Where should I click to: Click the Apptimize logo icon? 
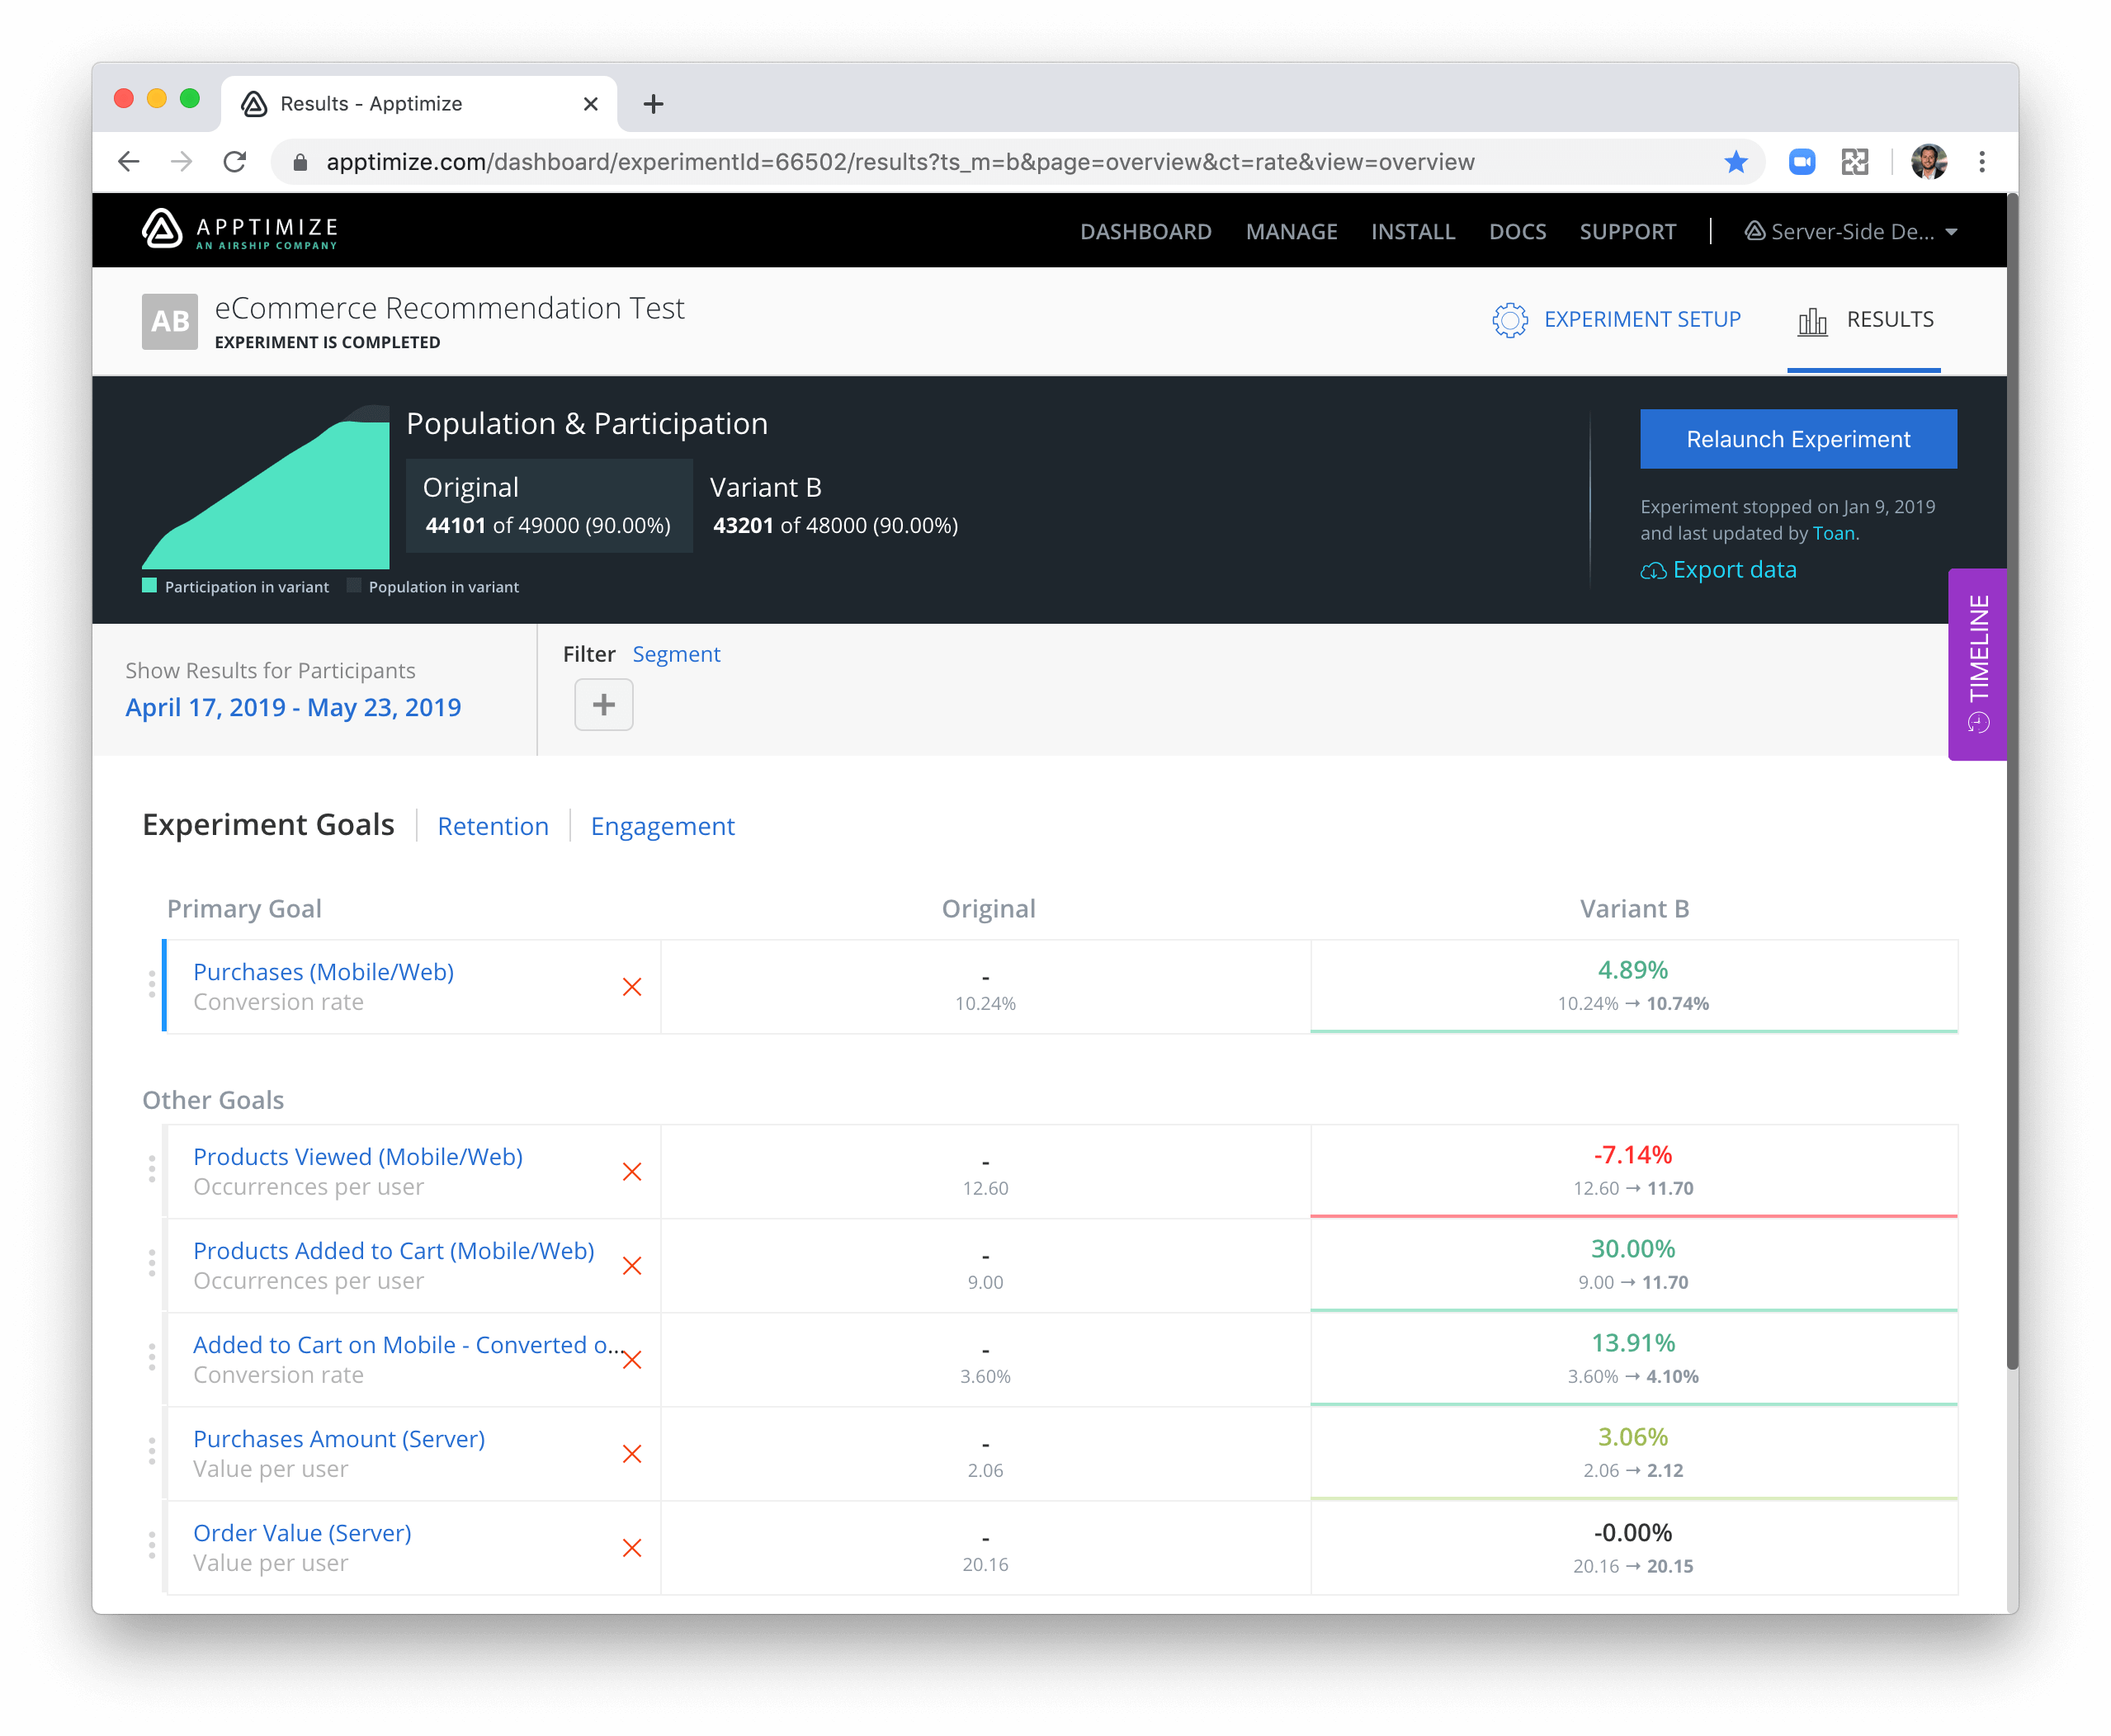tap(162, 229)
